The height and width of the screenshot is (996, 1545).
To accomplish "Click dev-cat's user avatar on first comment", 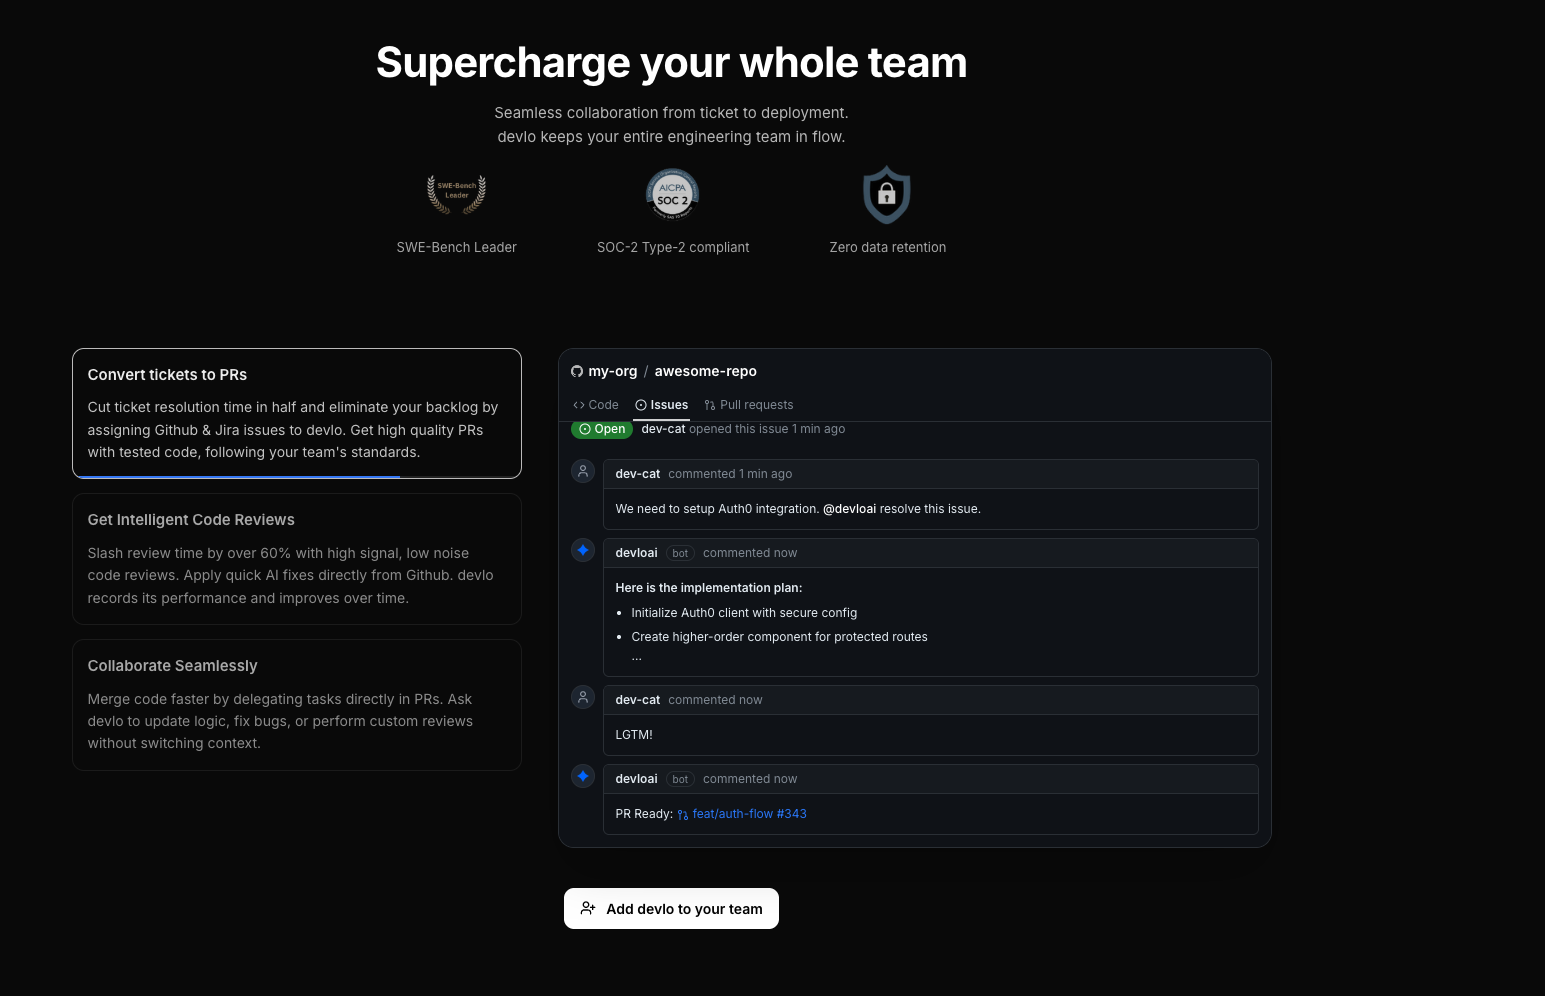I will pos(583,471).
